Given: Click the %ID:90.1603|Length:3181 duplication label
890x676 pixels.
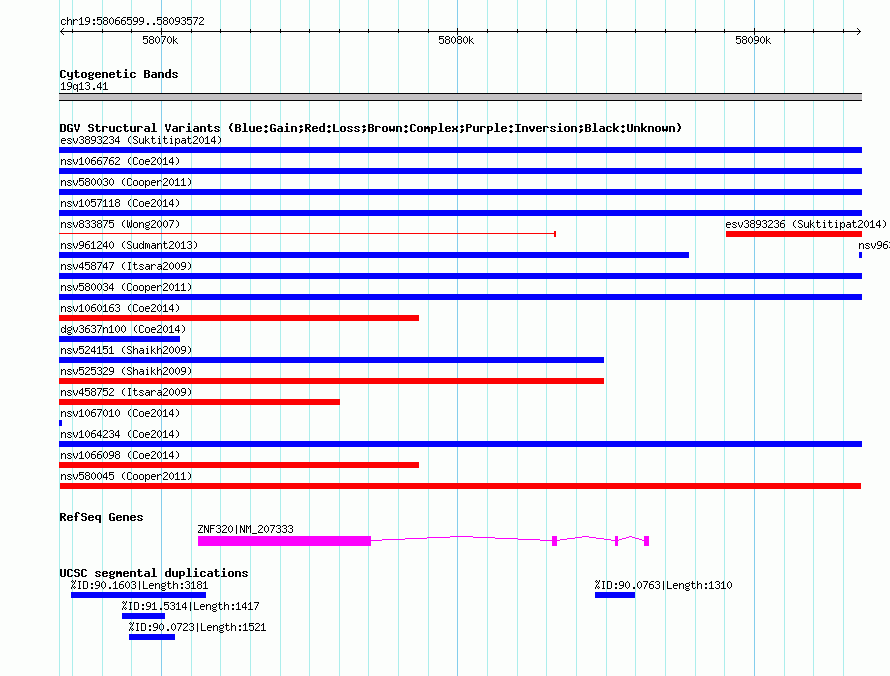Looking at the screenshot, I should 139,585.
